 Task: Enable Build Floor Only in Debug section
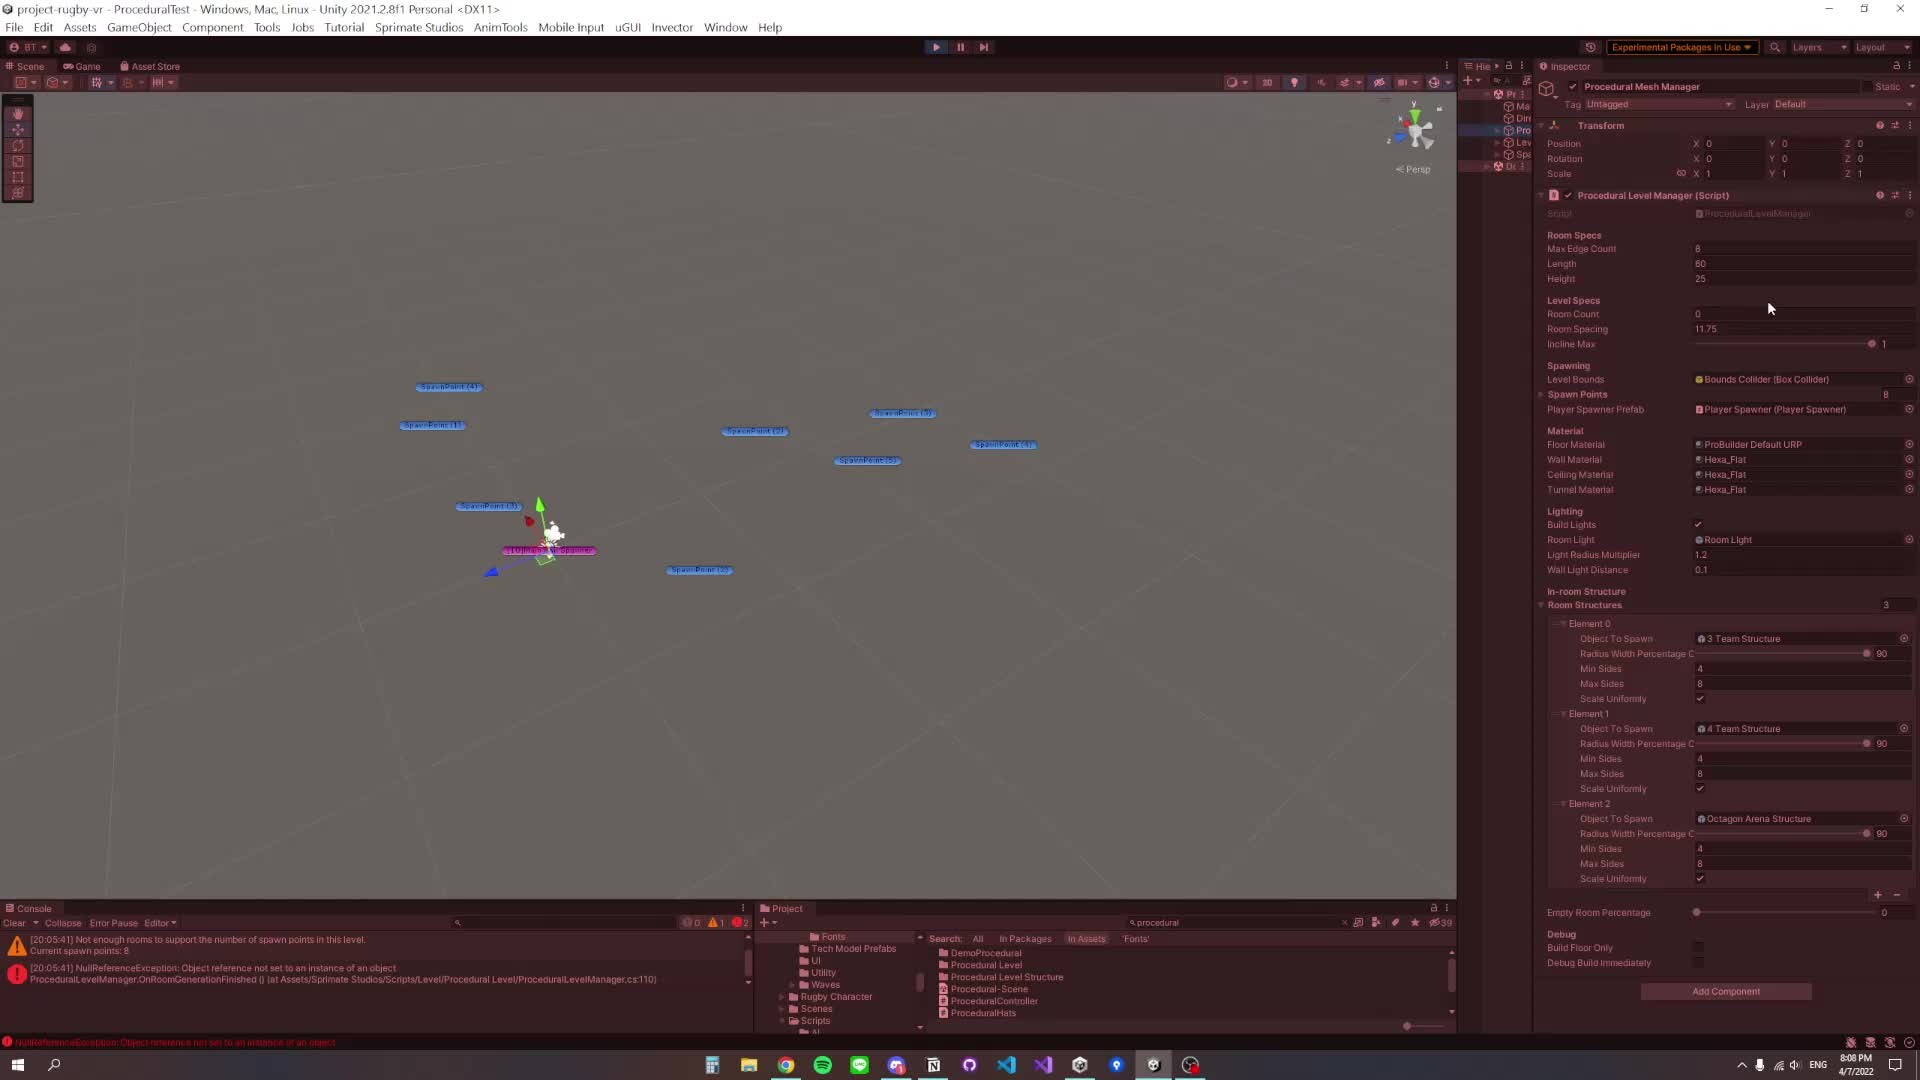click(x=1698, y=948)
